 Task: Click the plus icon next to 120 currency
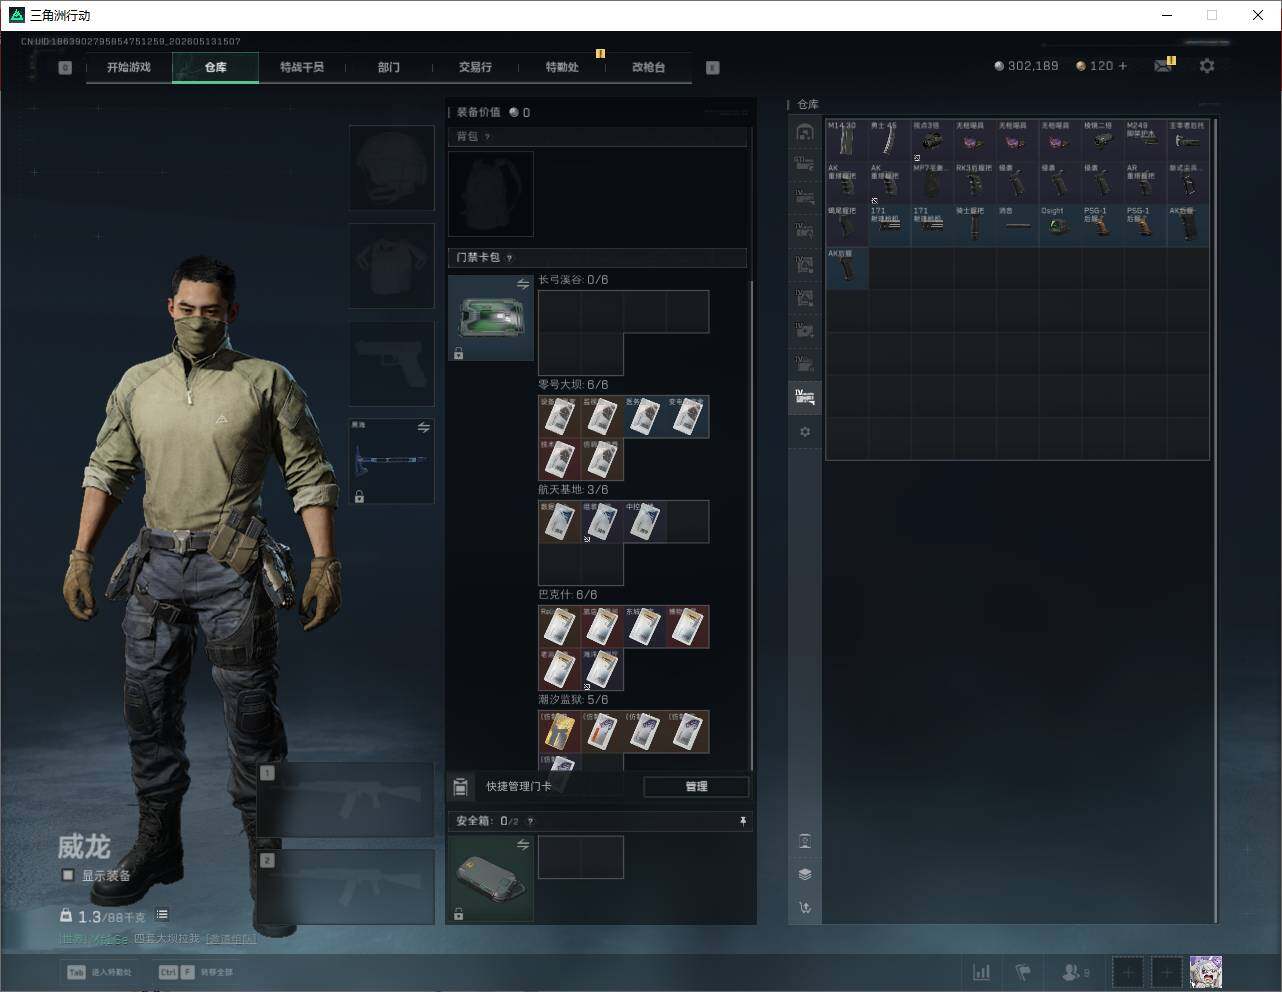[1123, 66]
